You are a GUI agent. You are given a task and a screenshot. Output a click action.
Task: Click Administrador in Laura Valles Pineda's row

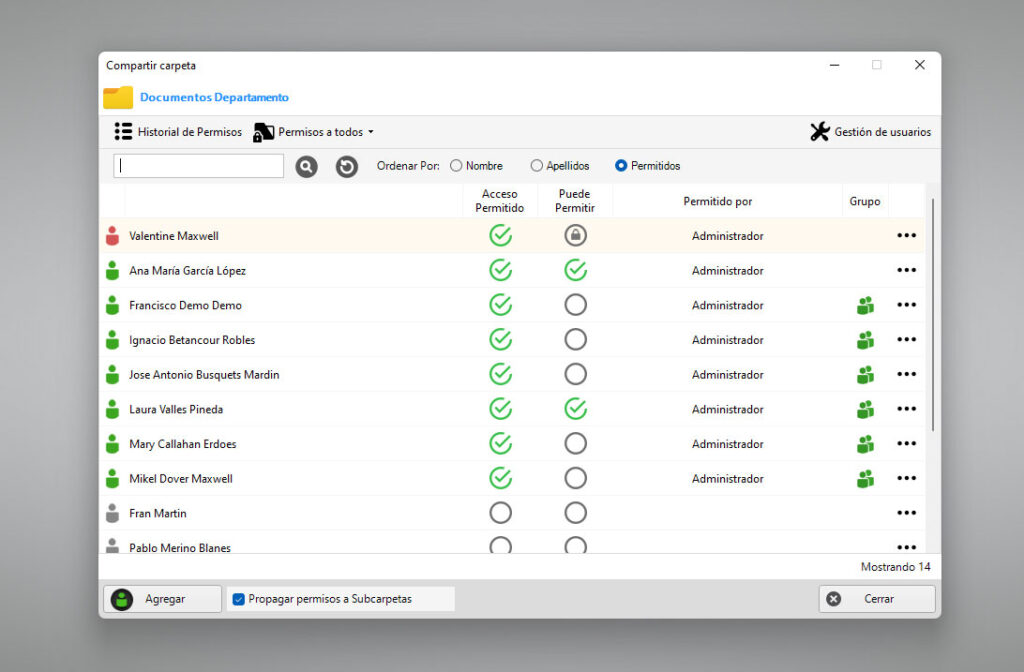728,409
